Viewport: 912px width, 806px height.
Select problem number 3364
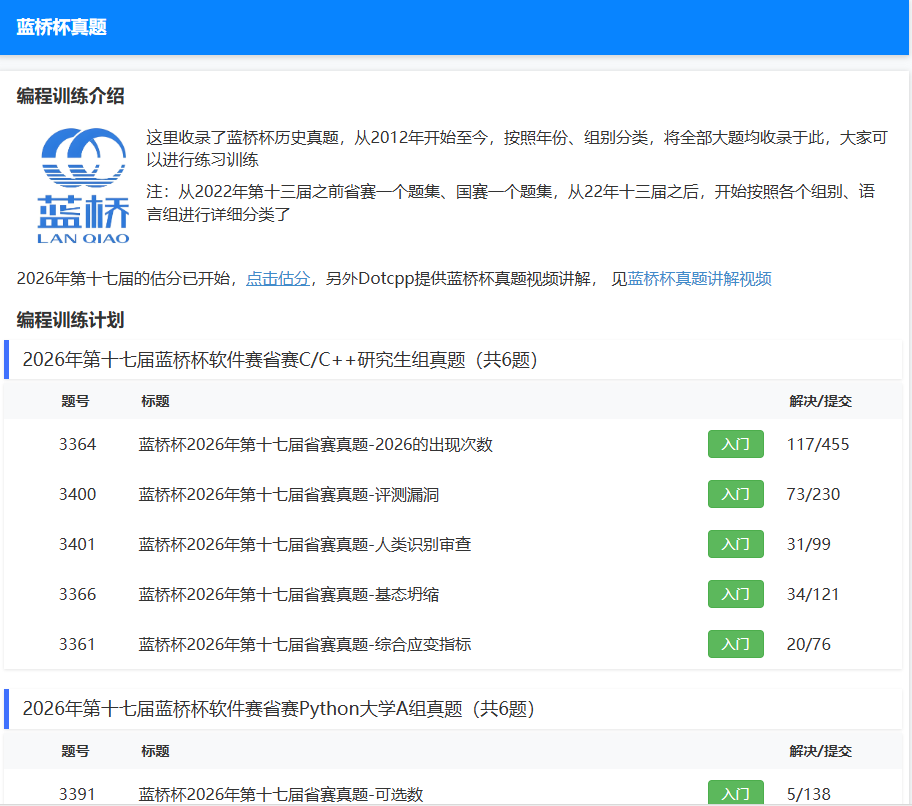pos(77,444)
